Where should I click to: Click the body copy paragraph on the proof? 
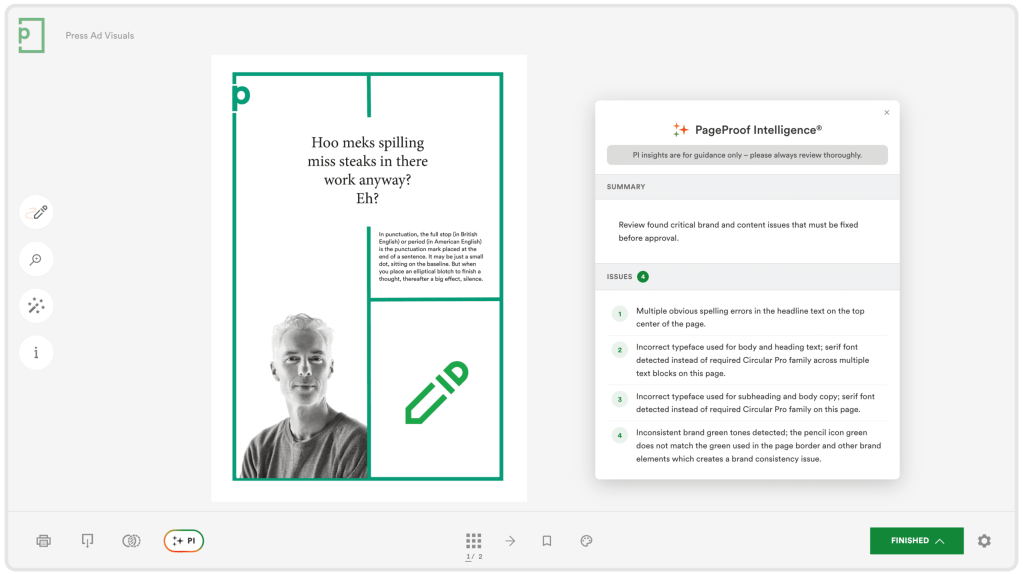(x=431, y=256)
